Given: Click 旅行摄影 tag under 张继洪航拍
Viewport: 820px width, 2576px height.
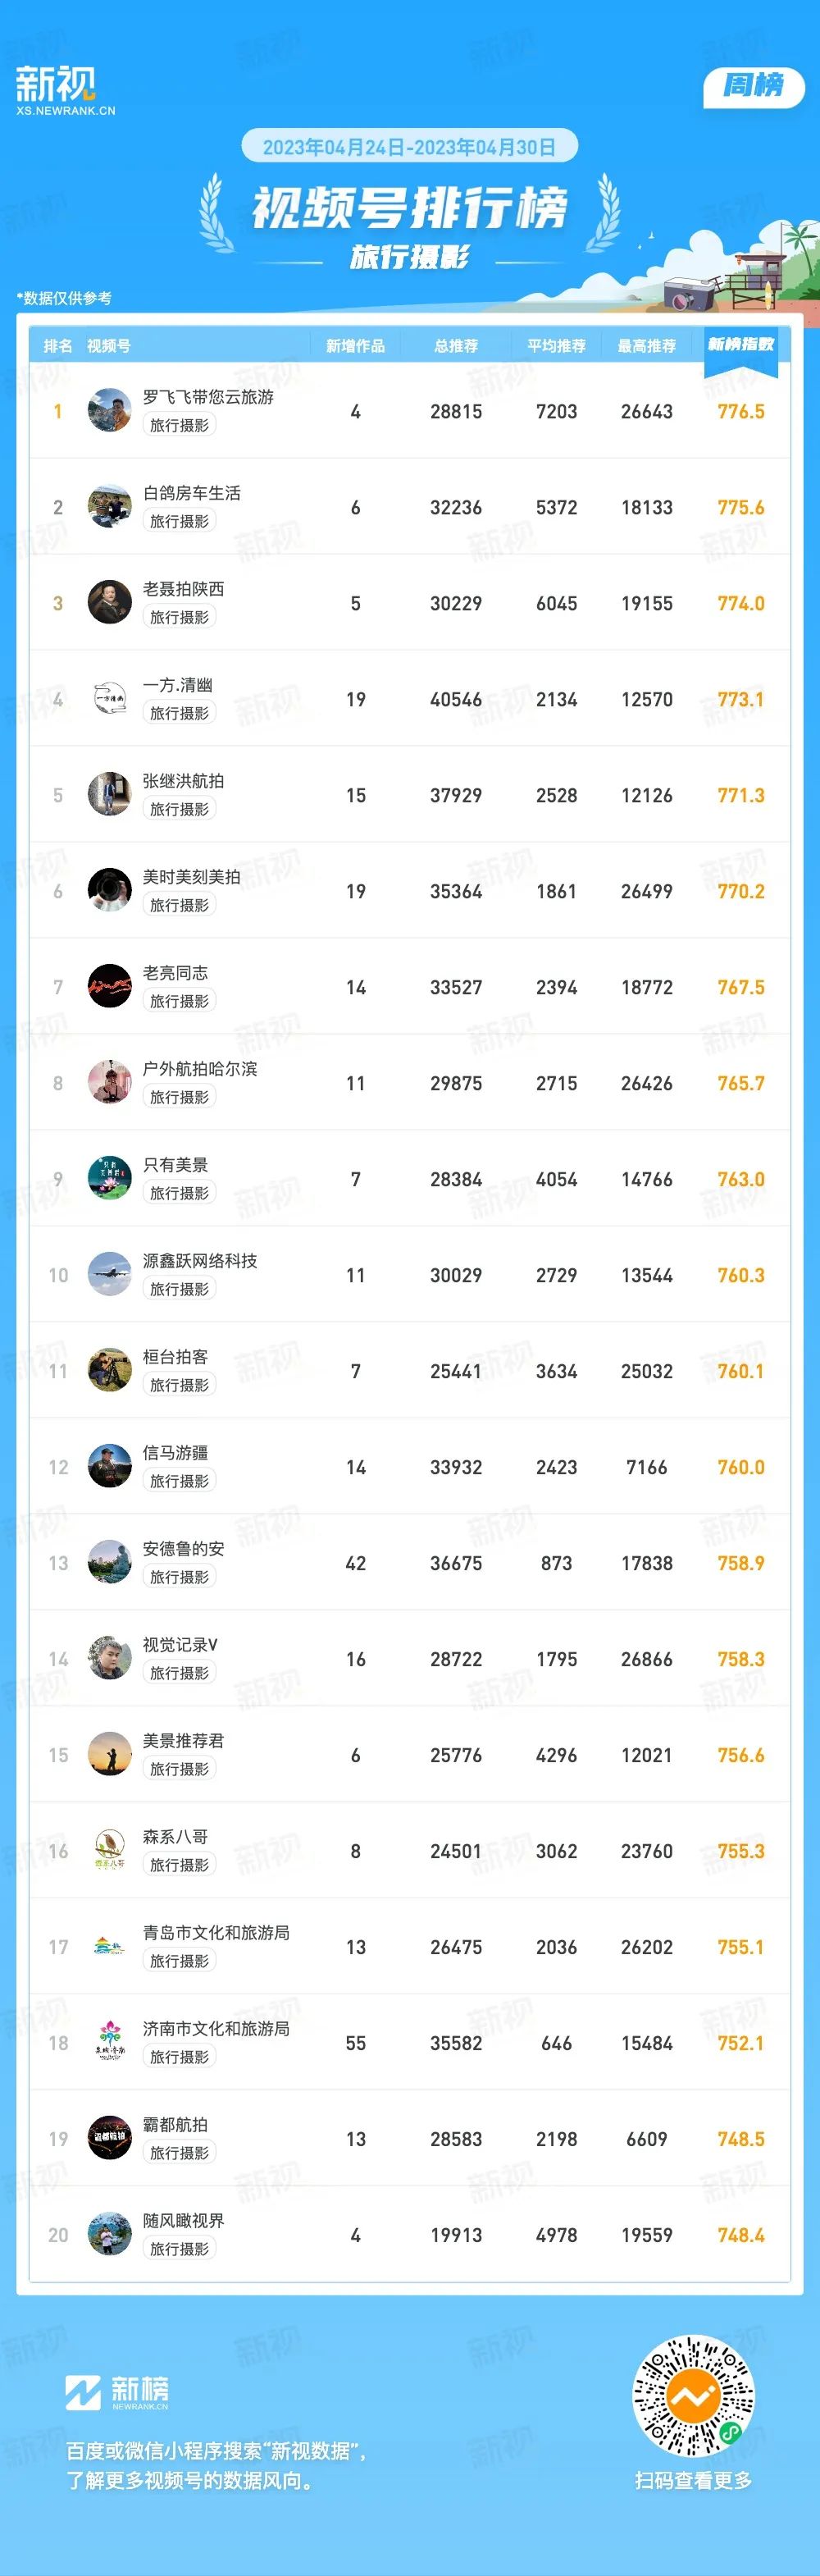Looking at the screenshot, I should (x=179, y=809).
